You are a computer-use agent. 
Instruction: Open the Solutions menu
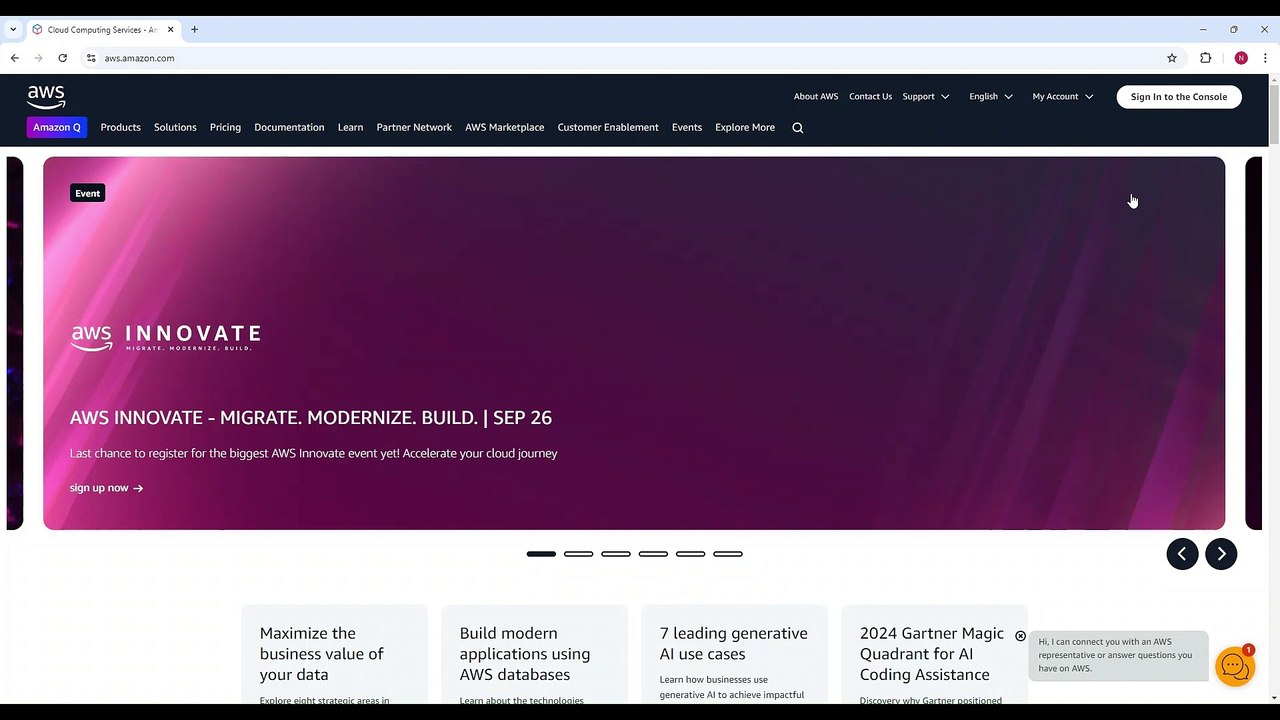click(x=175, y=128)
